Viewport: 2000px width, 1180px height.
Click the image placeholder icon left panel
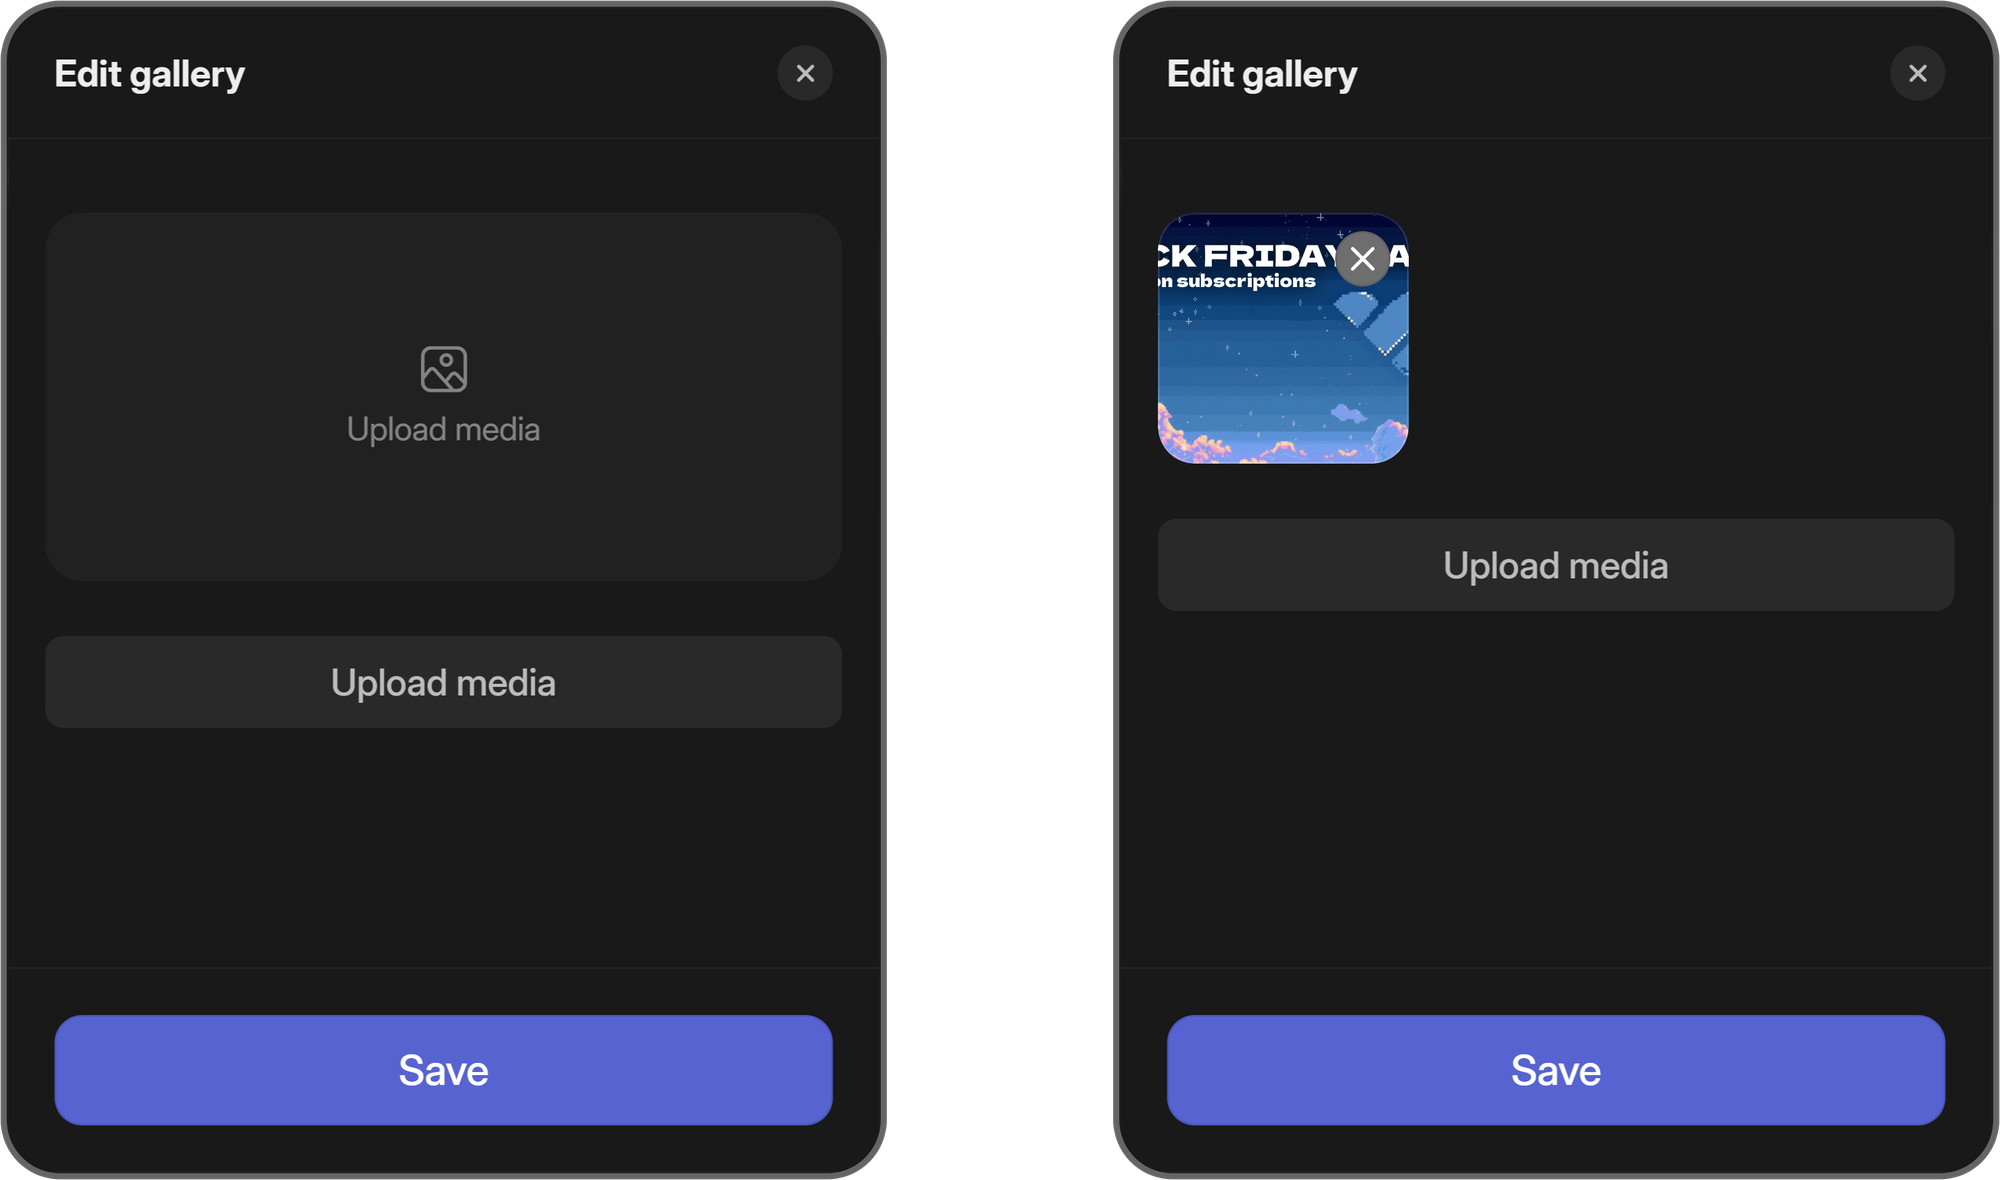coord(444,369)
